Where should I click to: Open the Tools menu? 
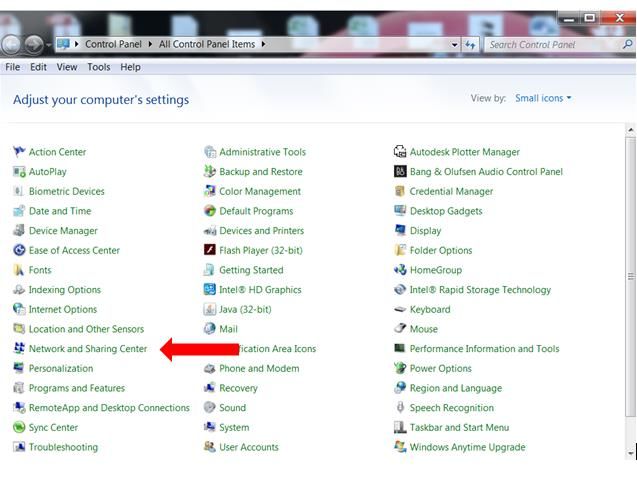click(x=99, y=67)
